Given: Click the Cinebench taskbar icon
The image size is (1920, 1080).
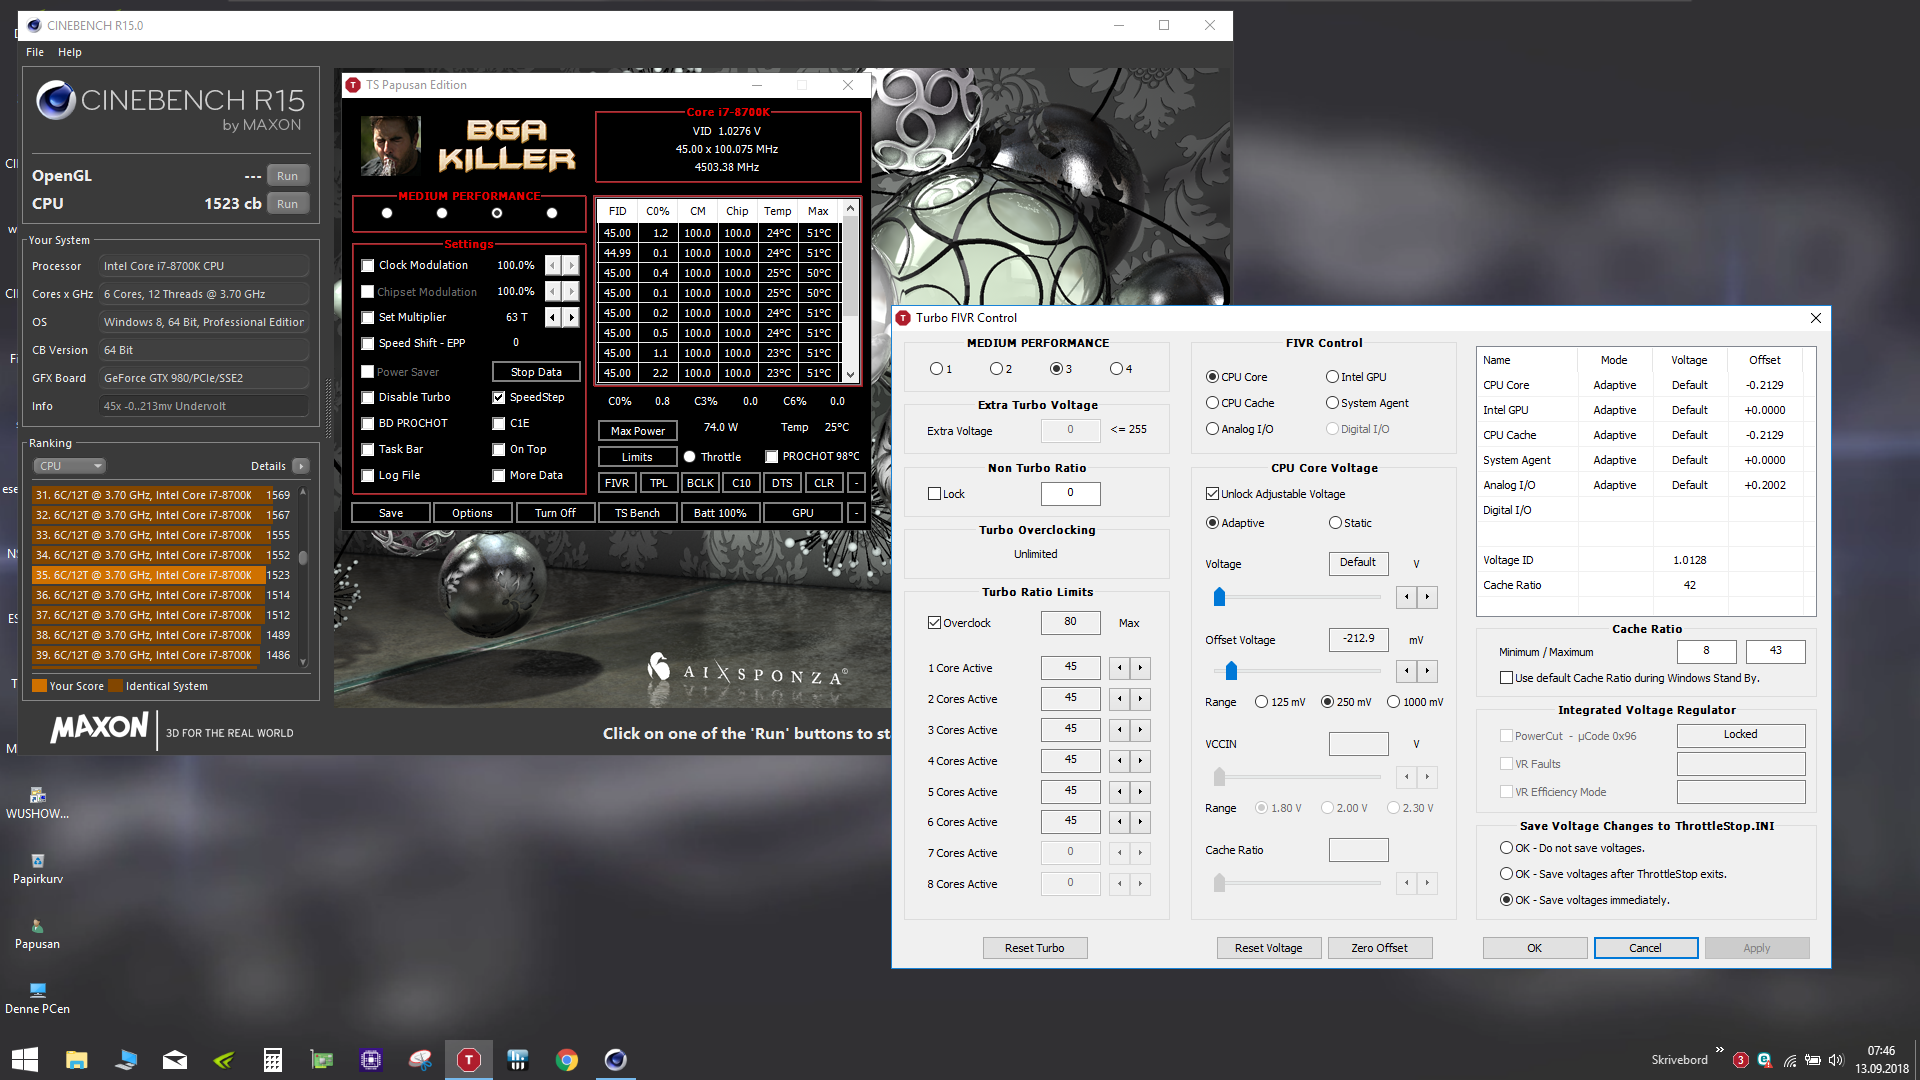Looking at the screenshot, I should click(615, 1060).
